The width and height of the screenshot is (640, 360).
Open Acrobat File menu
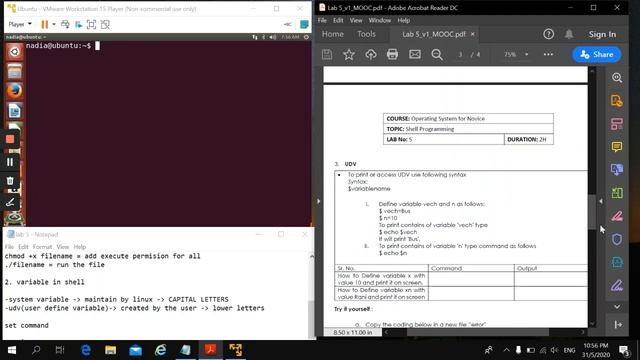point(322,20)
